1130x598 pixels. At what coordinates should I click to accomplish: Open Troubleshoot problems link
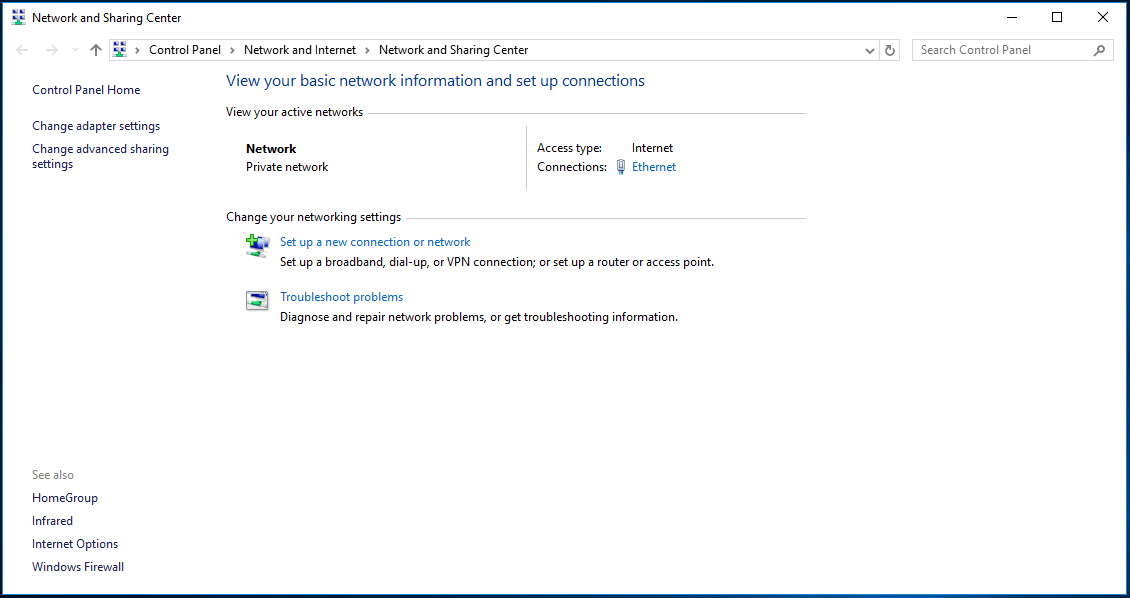click(342, 297)
